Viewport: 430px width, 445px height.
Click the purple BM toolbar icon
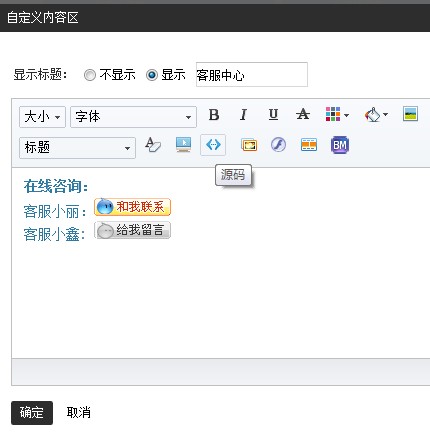pyautogui.click(x=340, y=145)
